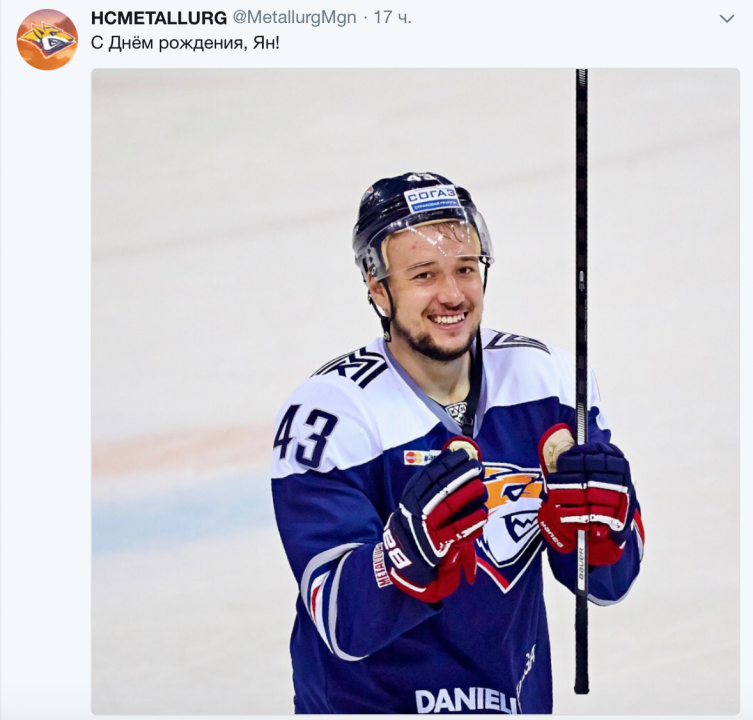Viewport: 753px width, 720px height.
Task: Click the tweet text С Днём рождения, Ян!
Action: click(185, 44)
